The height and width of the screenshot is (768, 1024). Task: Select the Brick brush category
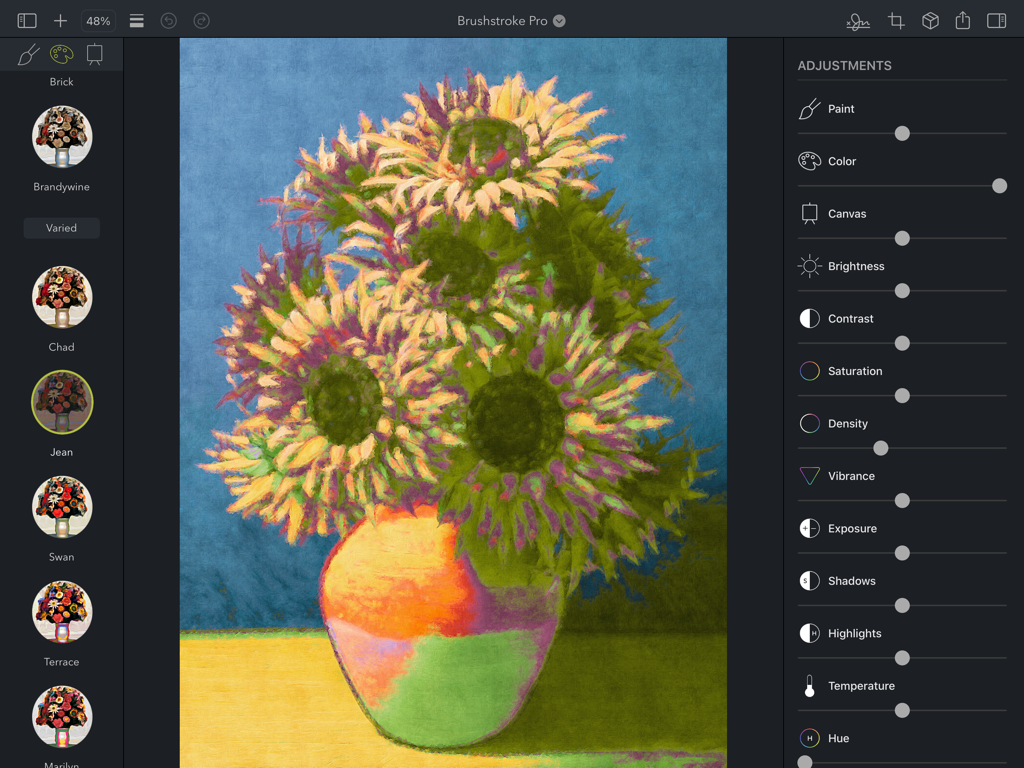coord(61,81)
